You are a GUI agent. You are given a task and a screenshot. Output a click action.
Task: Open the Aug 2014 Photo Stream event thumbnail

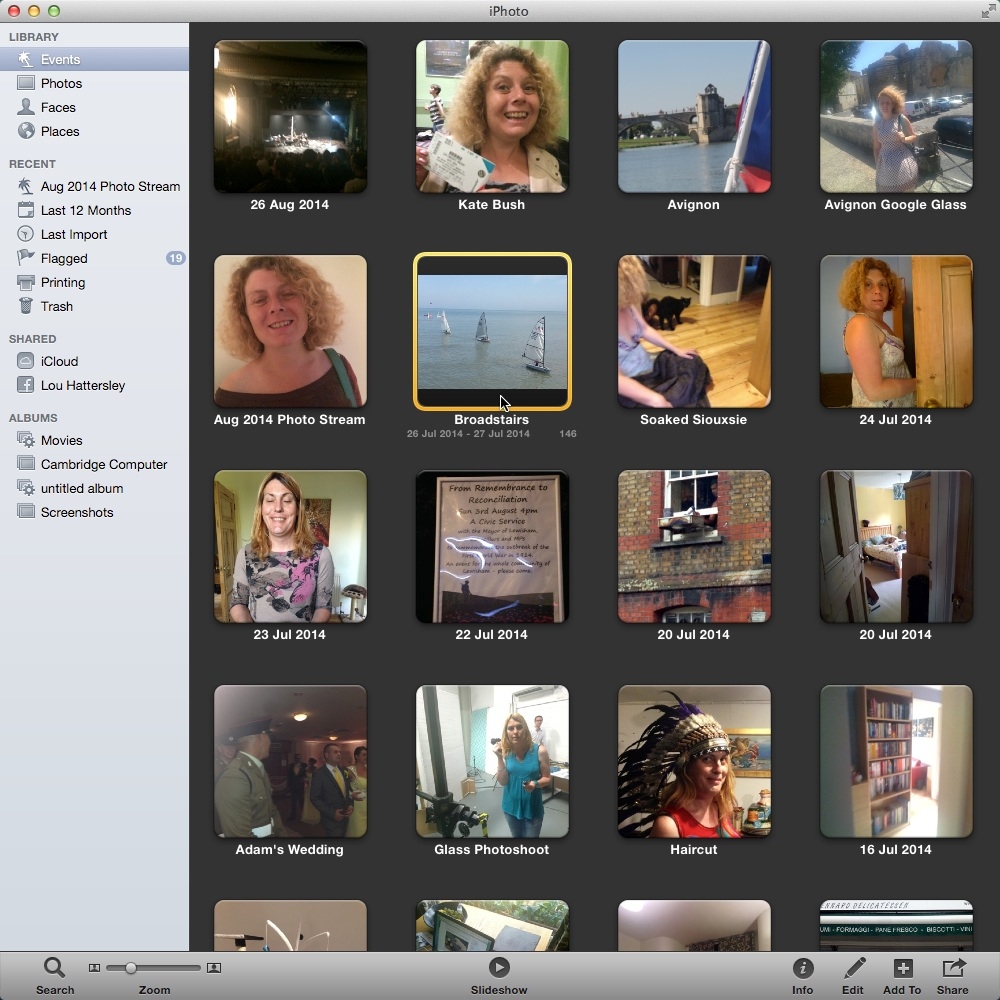(x=290, y=332)
